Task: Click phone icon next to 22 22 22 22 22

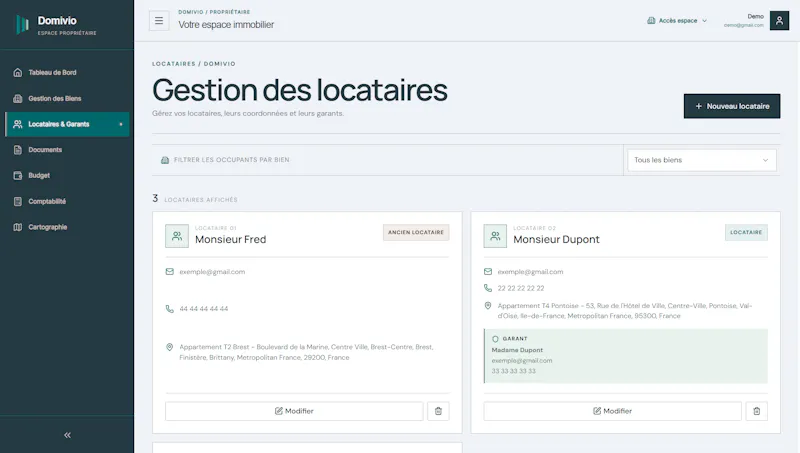Action: click(488, 288)
